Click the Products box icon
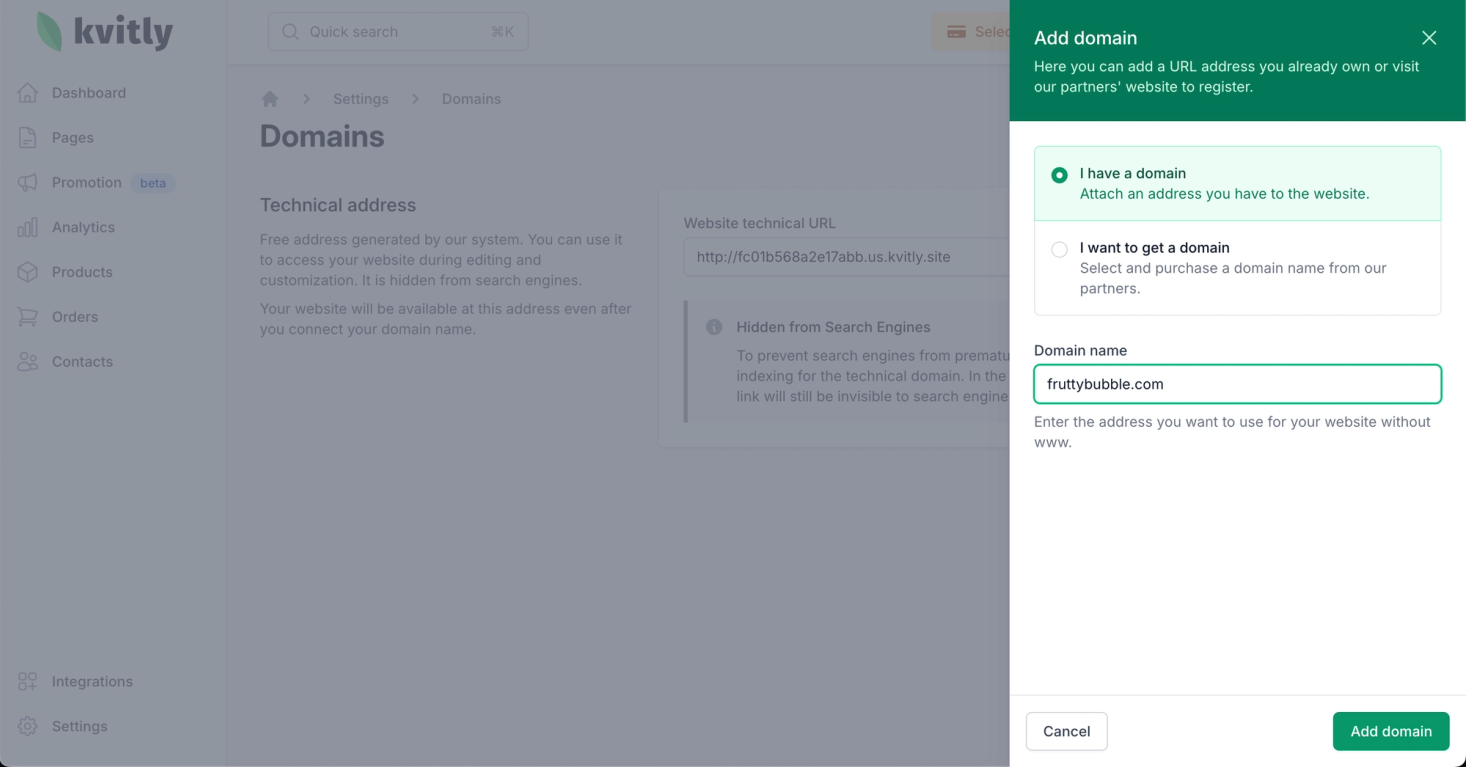This screenshot has height=767, width=1466. coord(28,272)
